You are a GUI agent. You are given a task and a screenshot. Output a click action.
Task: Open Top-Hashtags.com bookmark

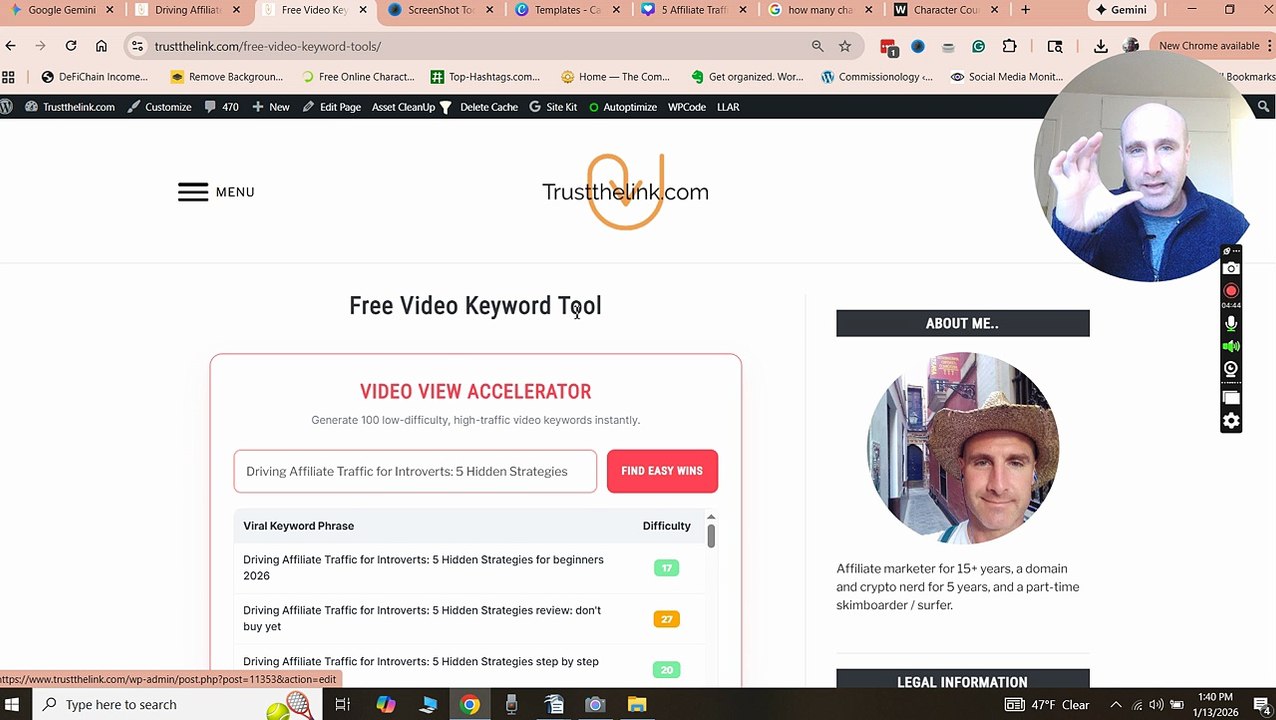485,77
